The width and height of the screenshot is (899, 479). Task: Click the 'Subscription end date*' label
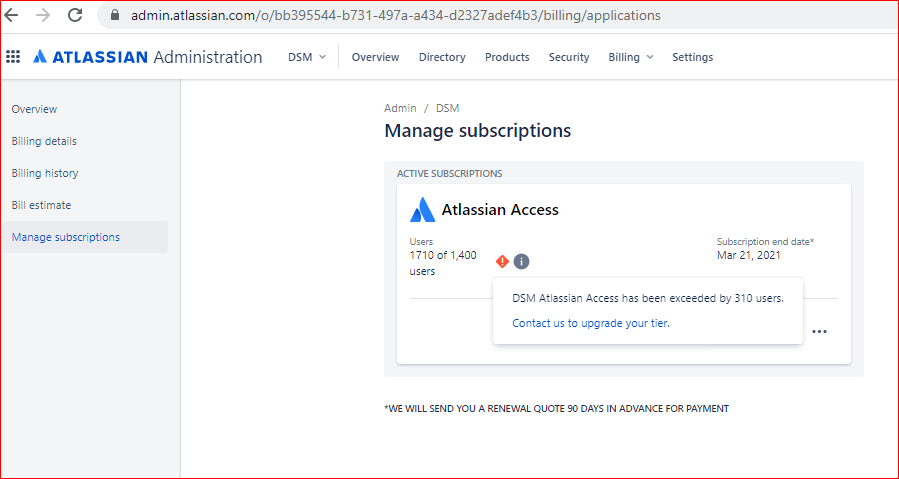point(765,242)
